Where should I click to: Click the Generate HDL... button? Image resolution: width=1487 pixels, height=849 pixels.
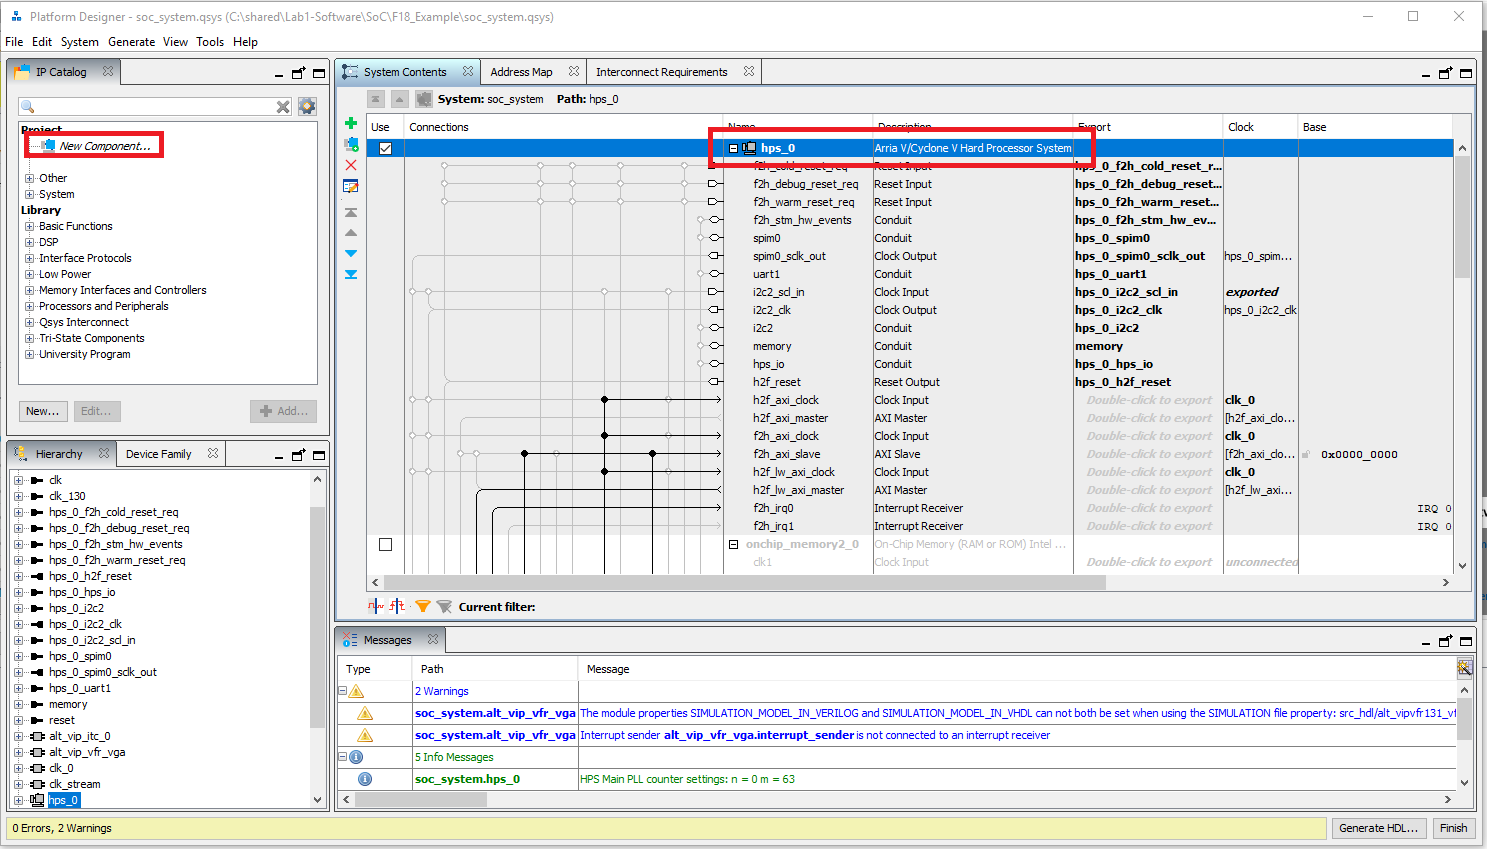coord(1378,828)
